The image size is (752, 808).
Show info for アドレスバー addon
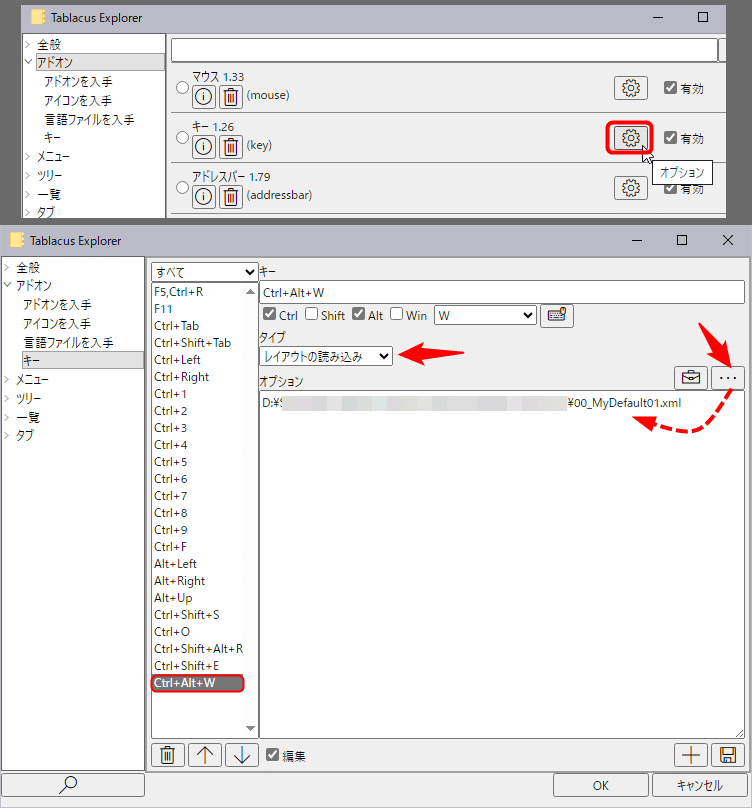tap(204, 197)
